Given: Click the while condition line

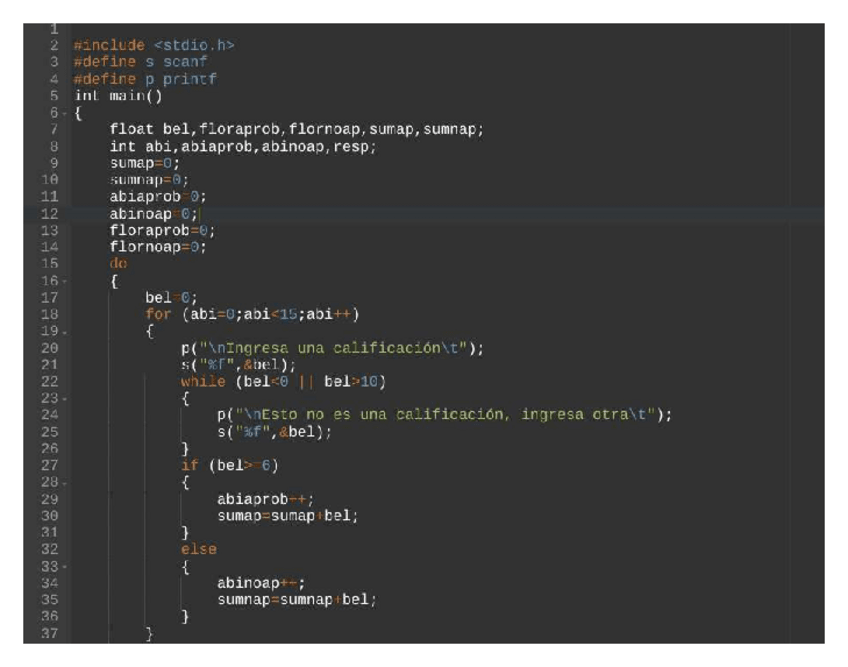Looking at the screenshot, I should pos(283,382).
